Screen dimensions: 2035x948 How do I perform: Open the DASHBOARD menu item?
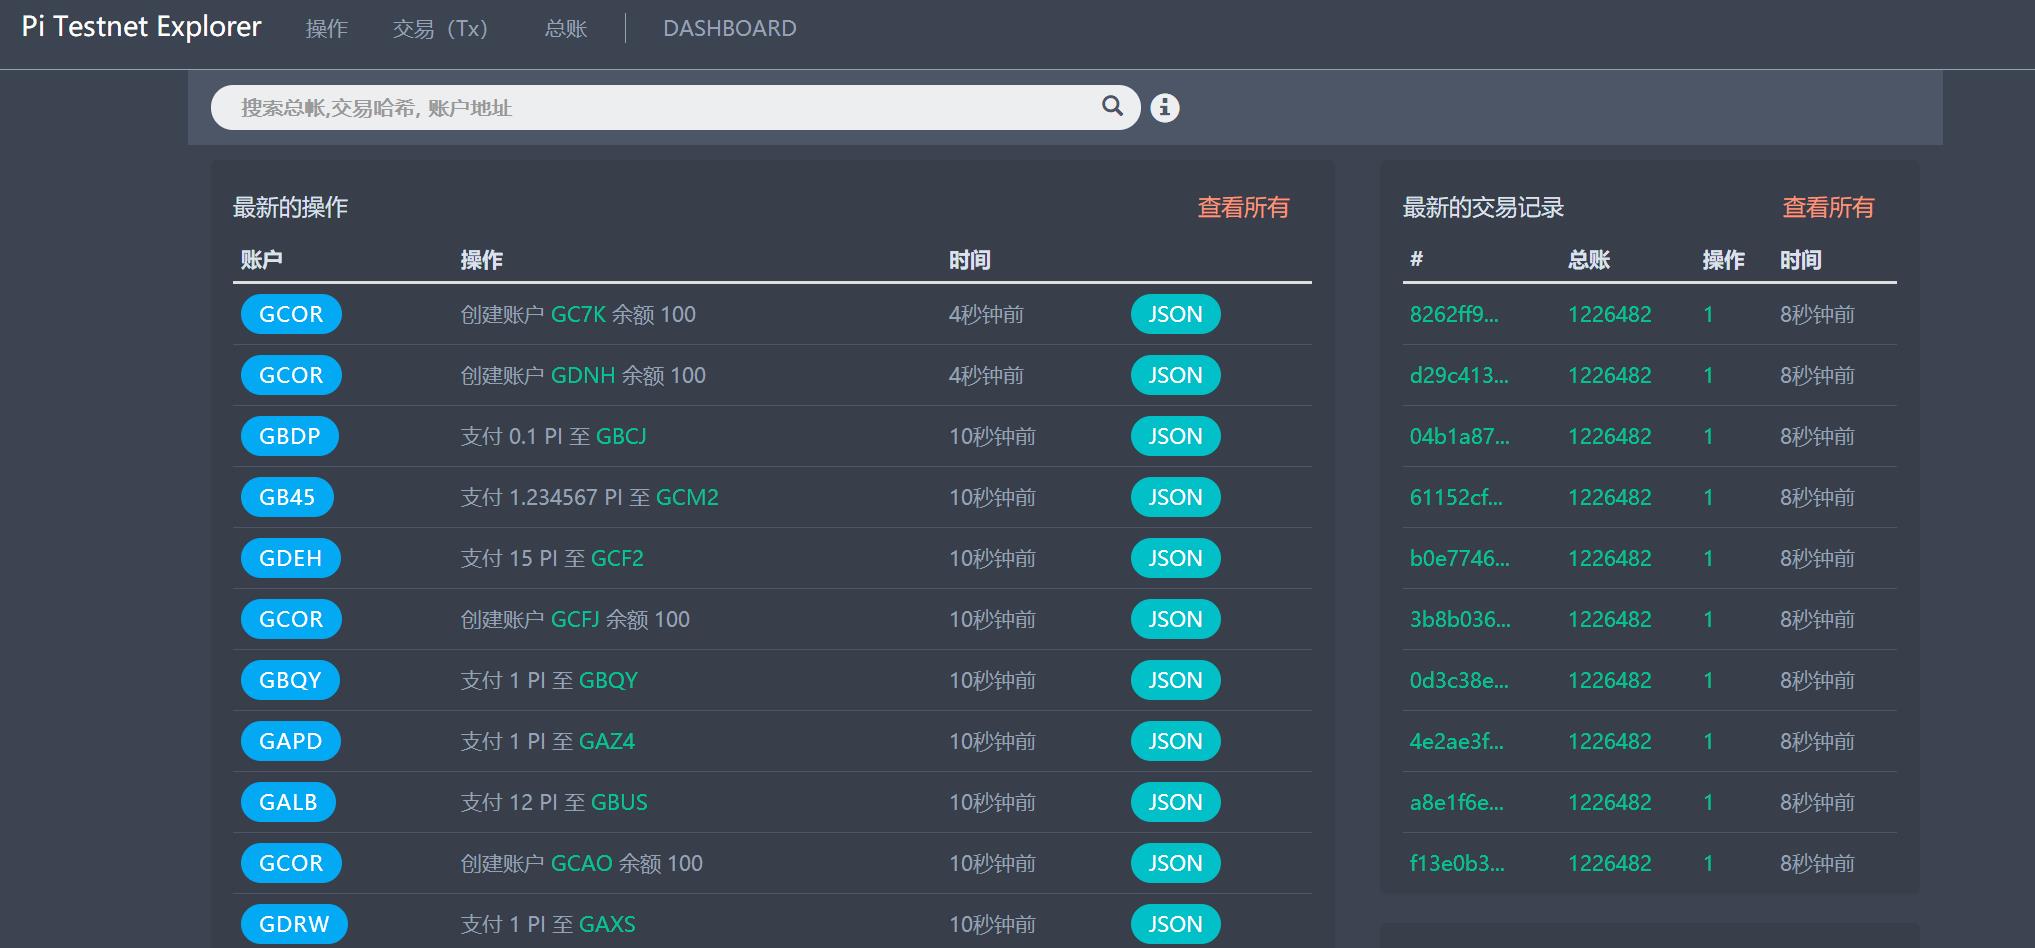click(730, 28)
